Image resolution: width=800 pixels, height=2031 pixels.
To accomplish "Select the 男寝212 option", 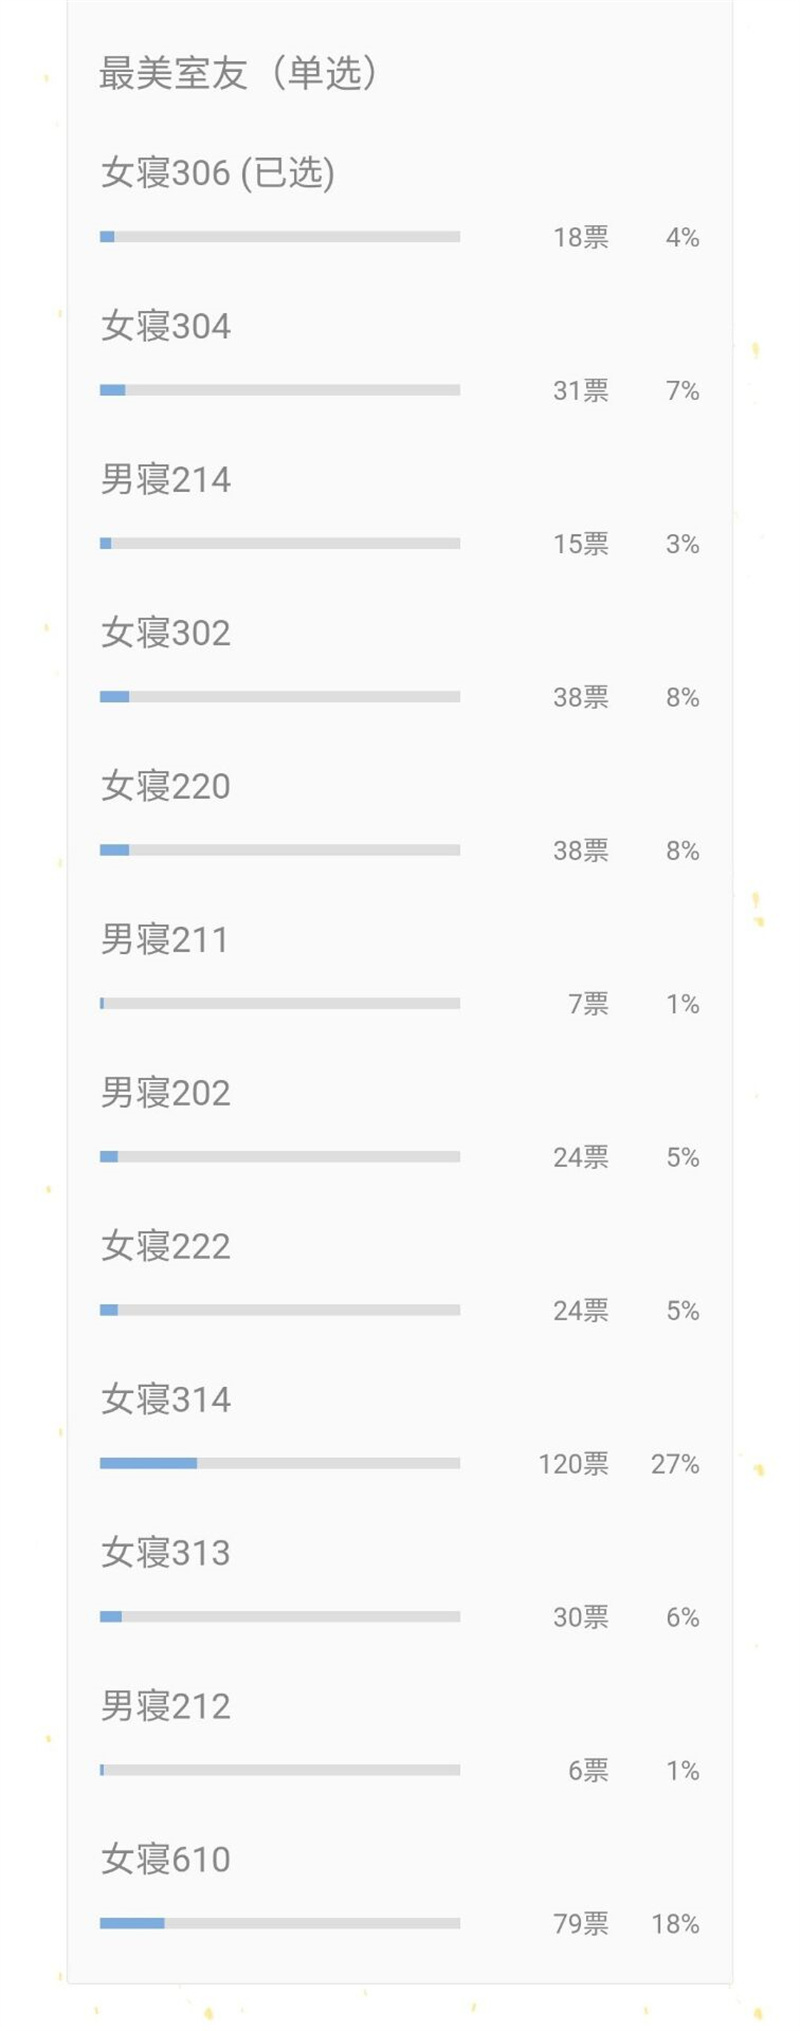I will pos(166,1706).
